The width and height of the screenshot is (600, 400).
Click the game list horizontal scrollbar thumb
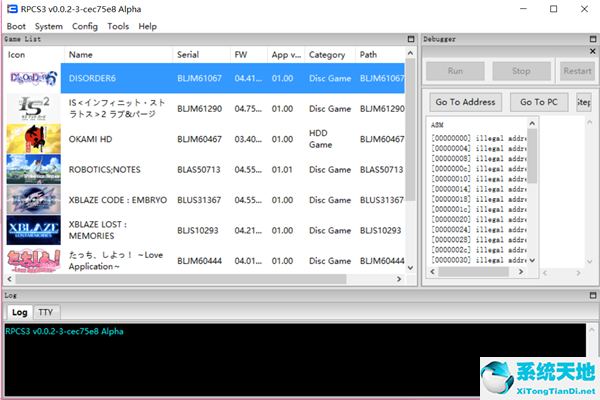pos(181,279)
